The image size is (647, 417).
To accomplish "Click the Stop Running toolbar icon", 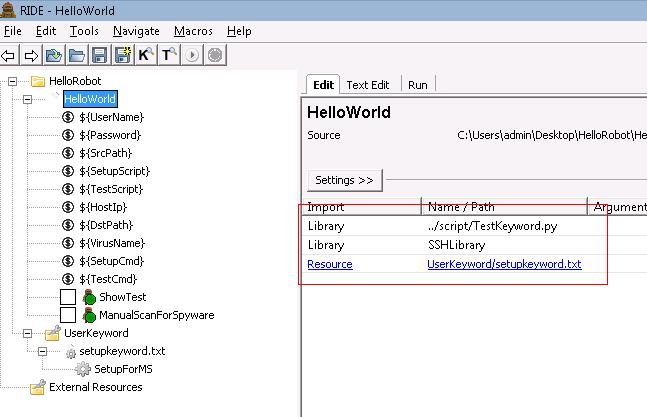I will (215, 55).
